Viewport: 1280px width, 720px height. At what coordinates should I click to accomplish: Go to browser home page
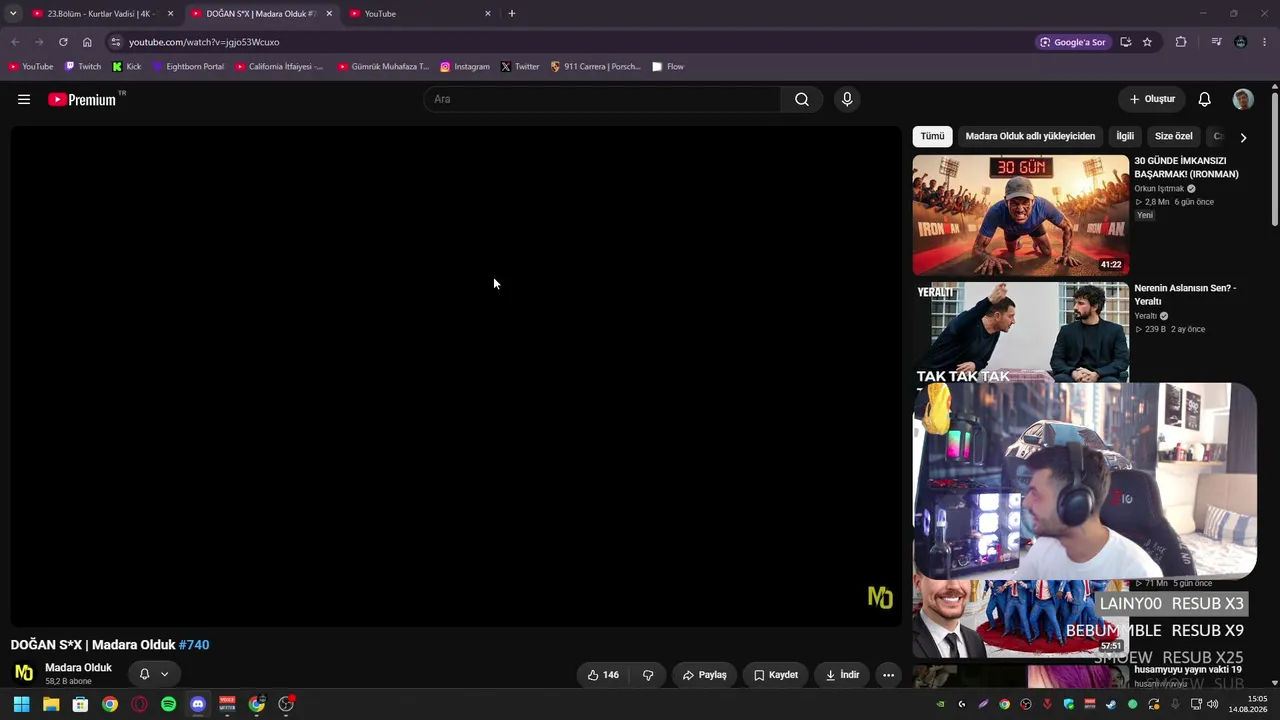(x=87, y=42)
